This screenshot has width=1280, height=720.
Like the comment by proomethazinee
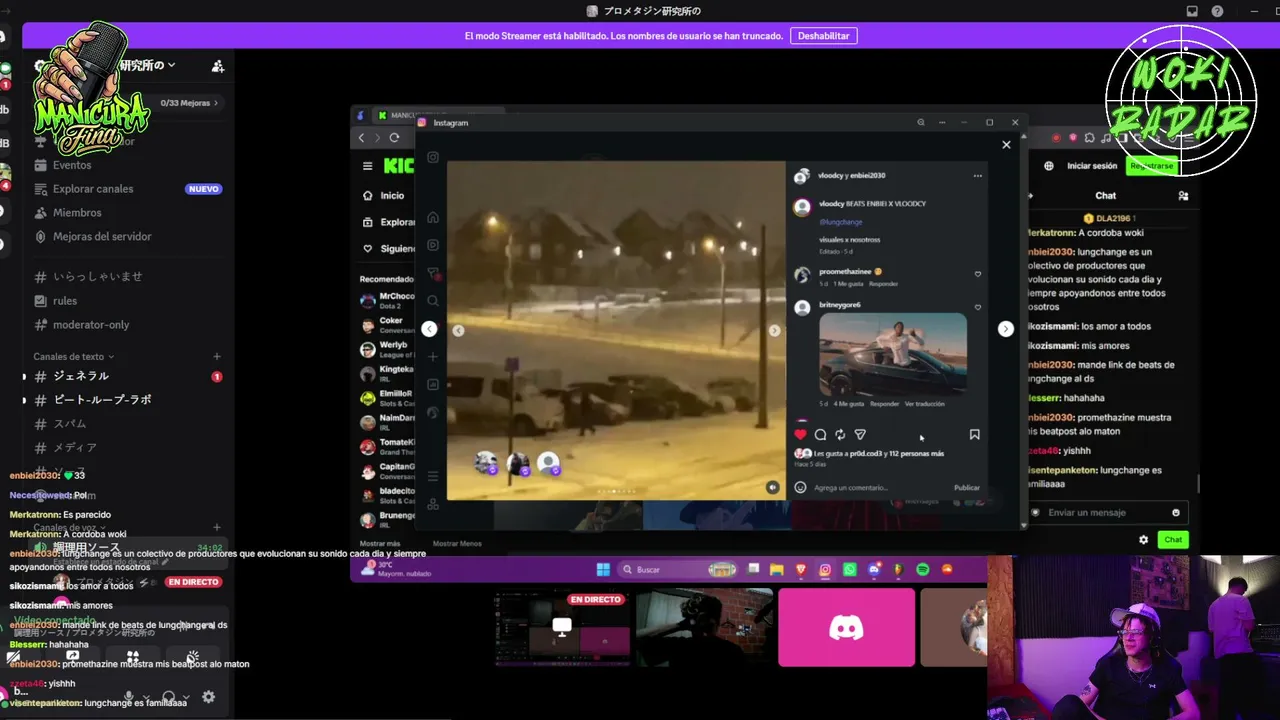977,274
